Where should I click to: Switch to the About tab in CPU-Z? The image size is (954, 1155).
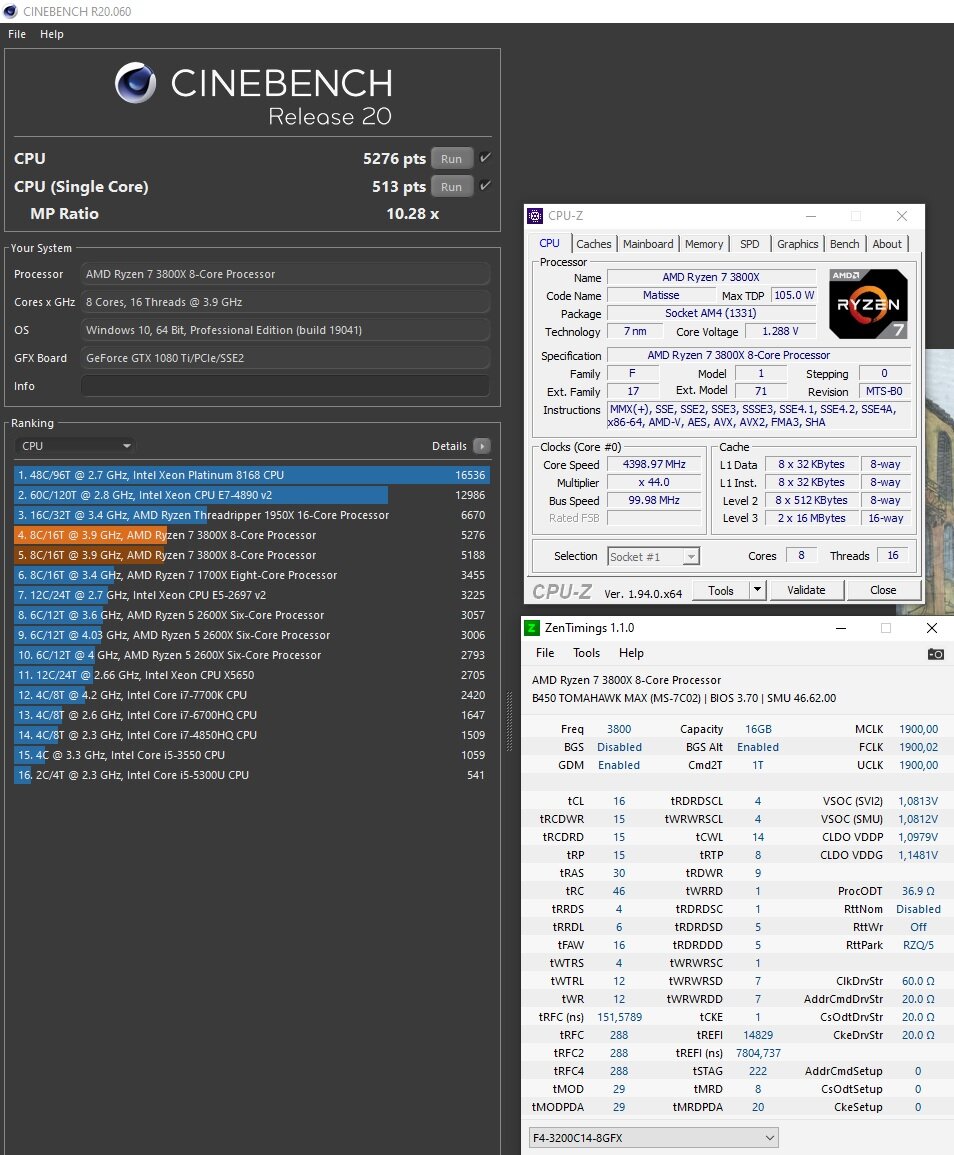click(887, 244)
